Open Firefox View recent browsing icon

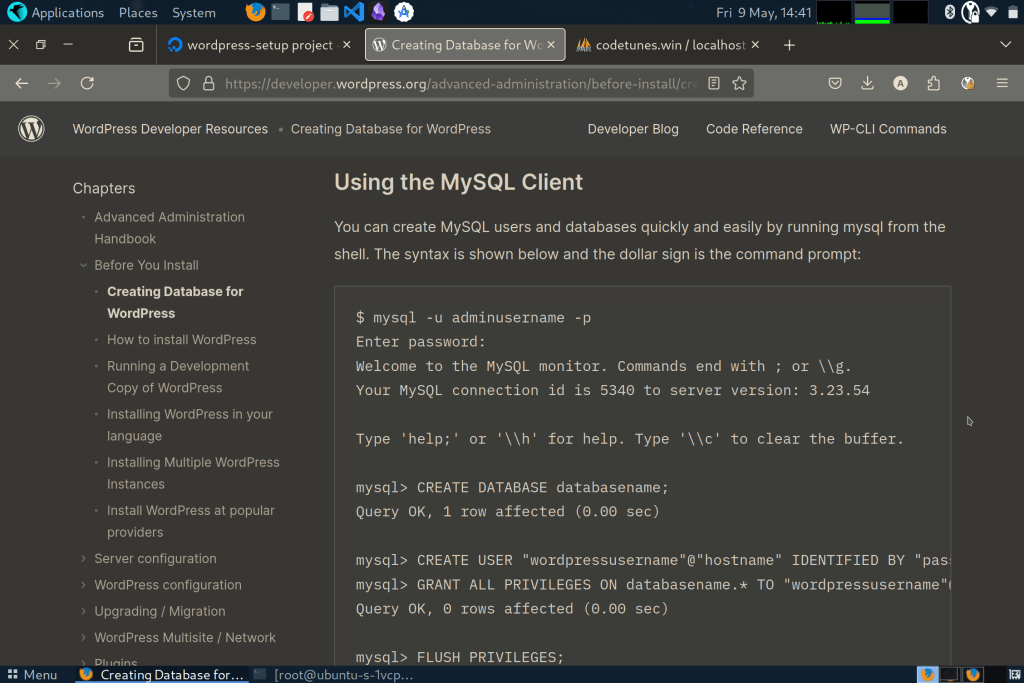point(136,45)
